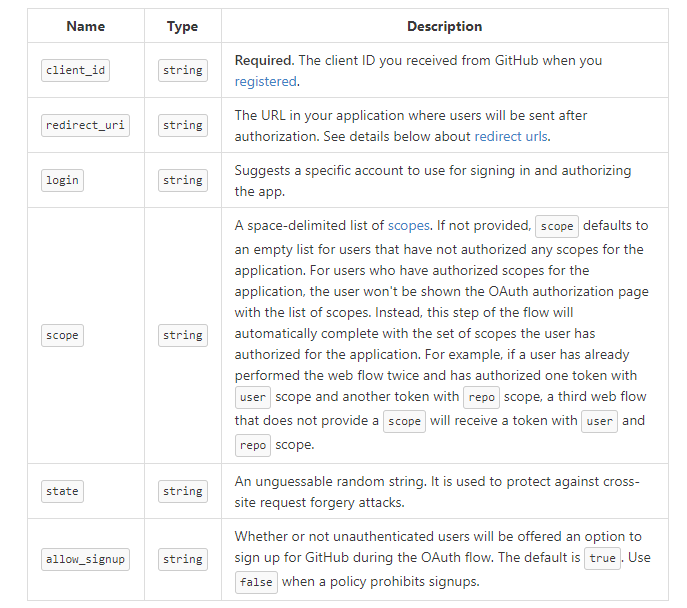Click the bold 'Required.' text
Viewport: 687px width, 608px height.
(x=264, y=60)
